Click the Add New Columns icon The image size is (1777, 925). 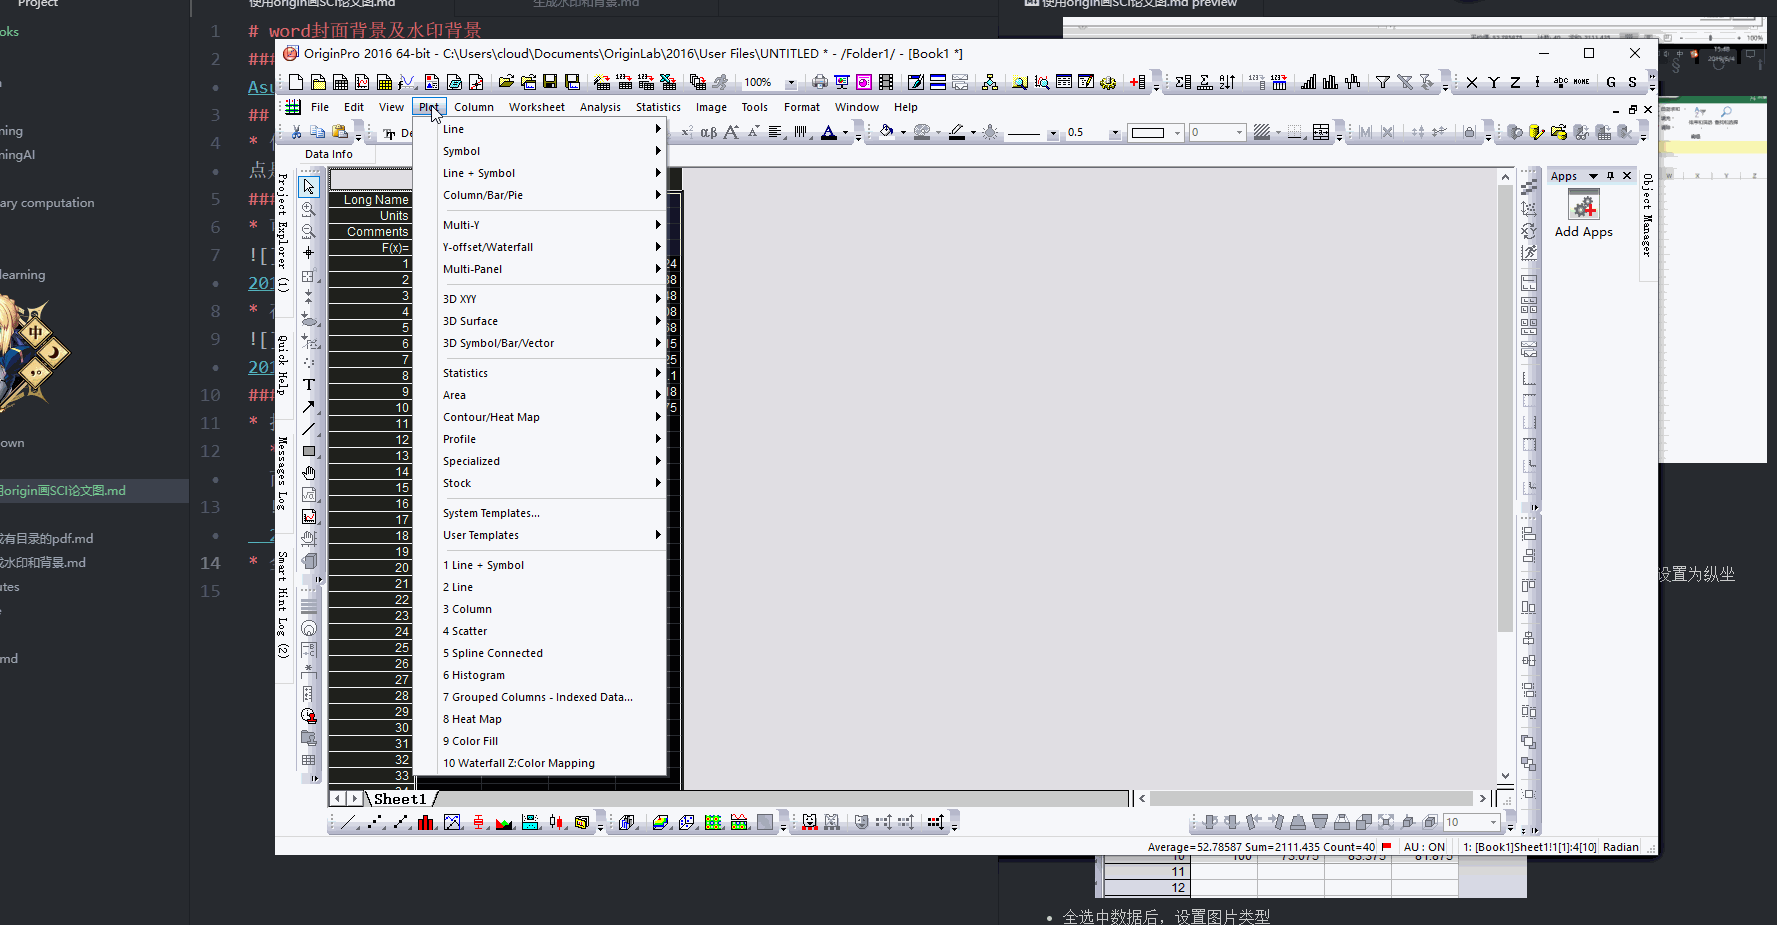(1138, 82)
